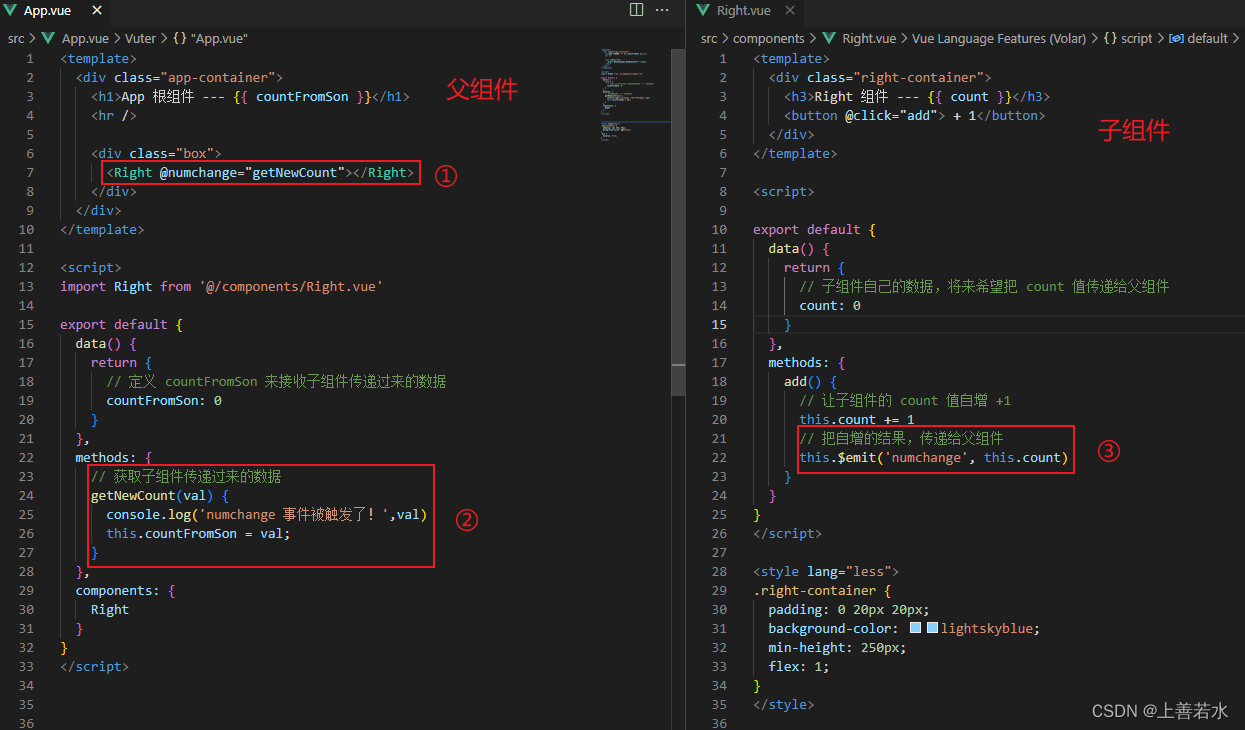Switch to the App.vue tab

coord(48,10)
